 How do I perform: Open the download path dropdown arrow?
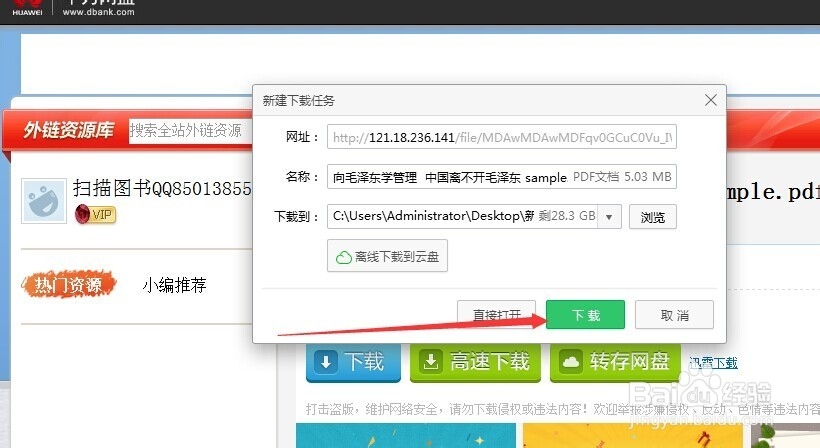point(609,216)
